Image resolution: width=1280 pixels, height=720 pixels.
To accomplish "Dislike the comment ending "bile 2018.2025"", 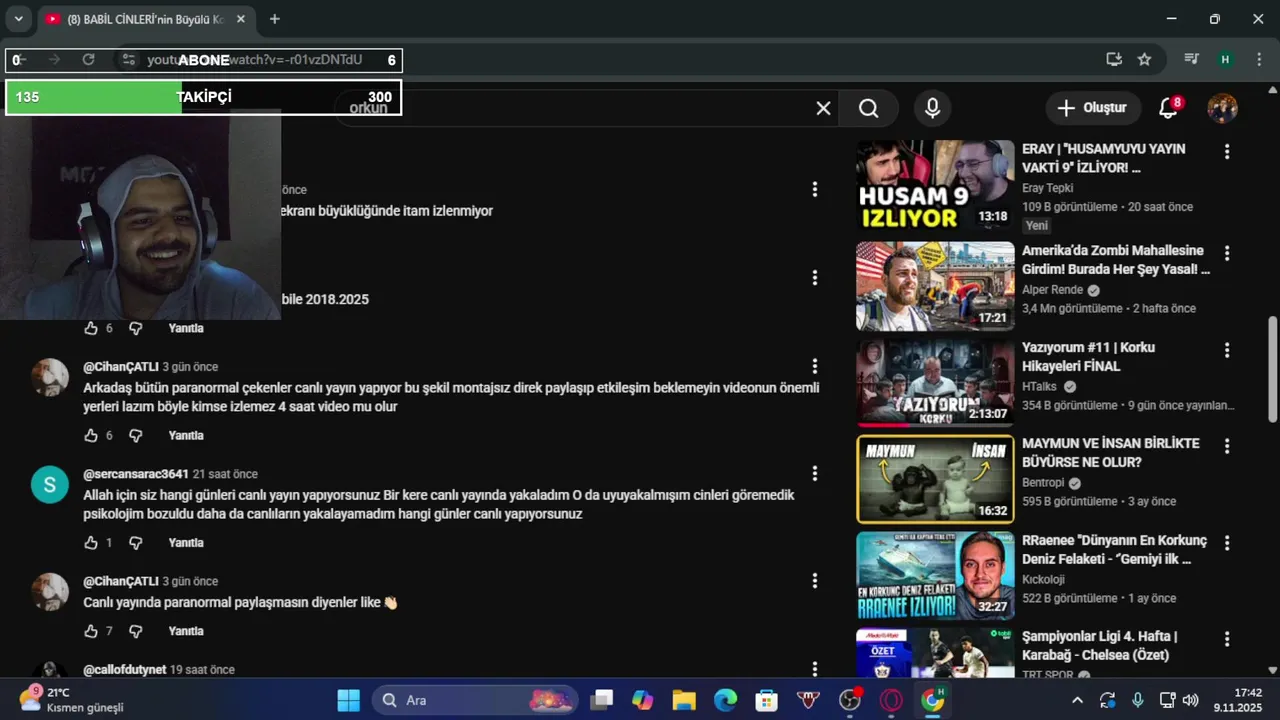I will pos(136,328).
